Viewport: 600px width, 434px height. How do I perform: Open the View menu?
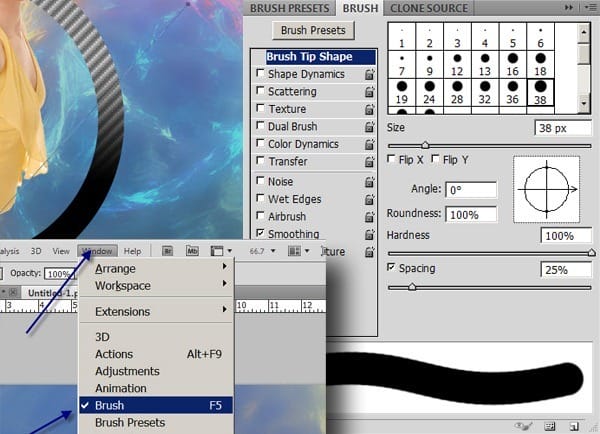tap(61, 251)
